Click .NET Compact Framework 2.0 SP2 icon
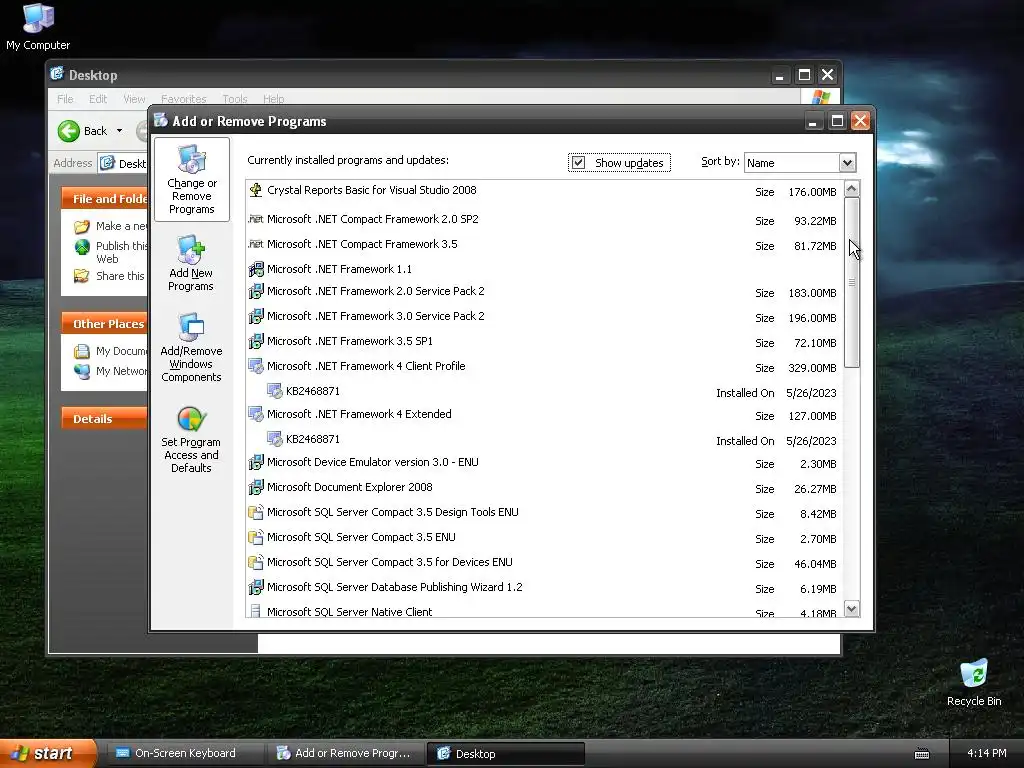 tap(256, 219)
